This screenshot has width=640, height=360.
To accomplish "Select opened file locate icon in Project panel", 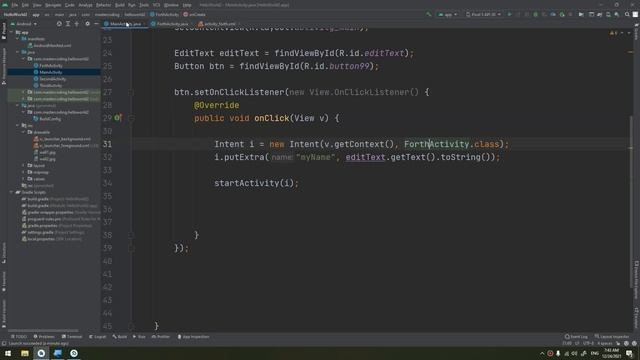I will click(x=59, y=24).
